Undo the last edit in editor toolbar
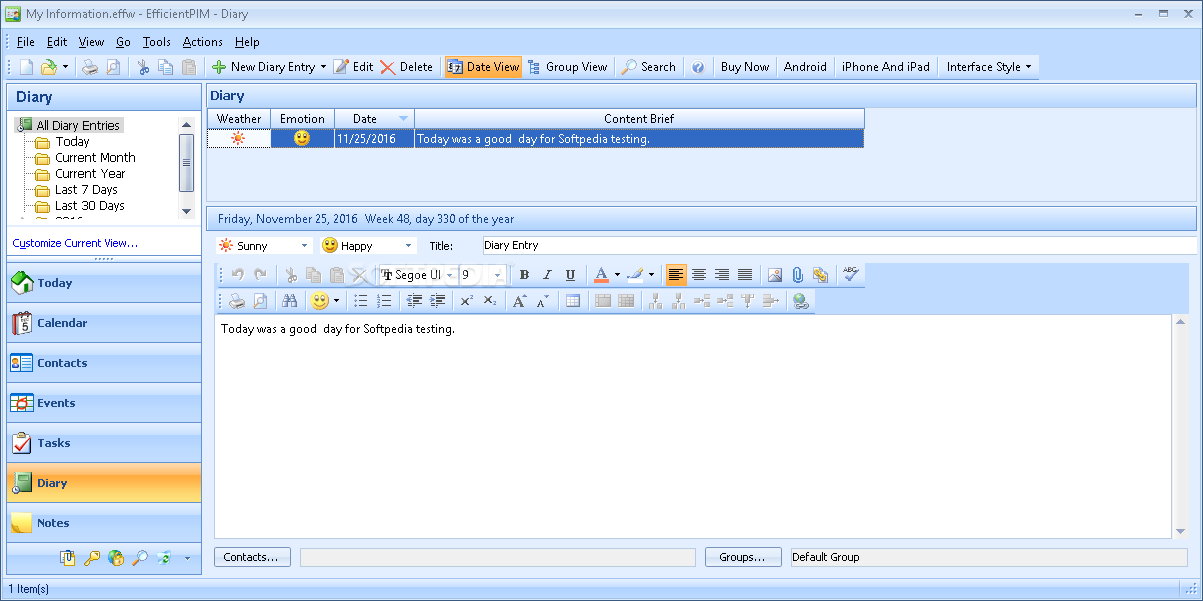This screenshot has width=1203, height=601. (x=238, y=275)
